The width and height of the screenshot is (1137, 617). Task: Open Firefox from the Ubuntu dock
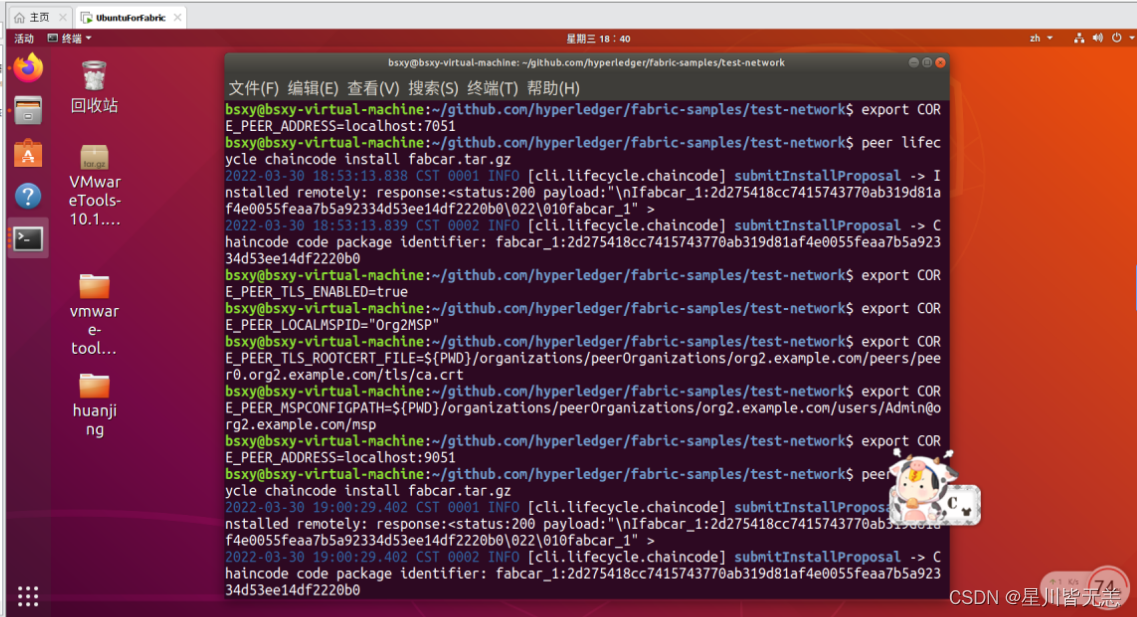click(28, 68)
